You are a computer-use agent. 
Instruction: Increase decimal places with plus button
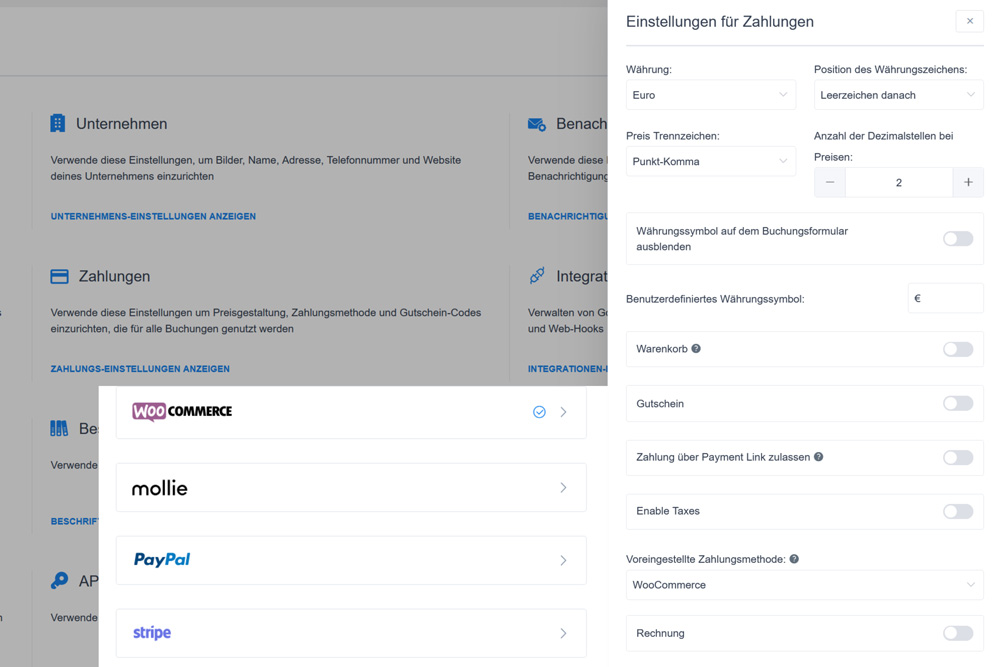point(968,182)
